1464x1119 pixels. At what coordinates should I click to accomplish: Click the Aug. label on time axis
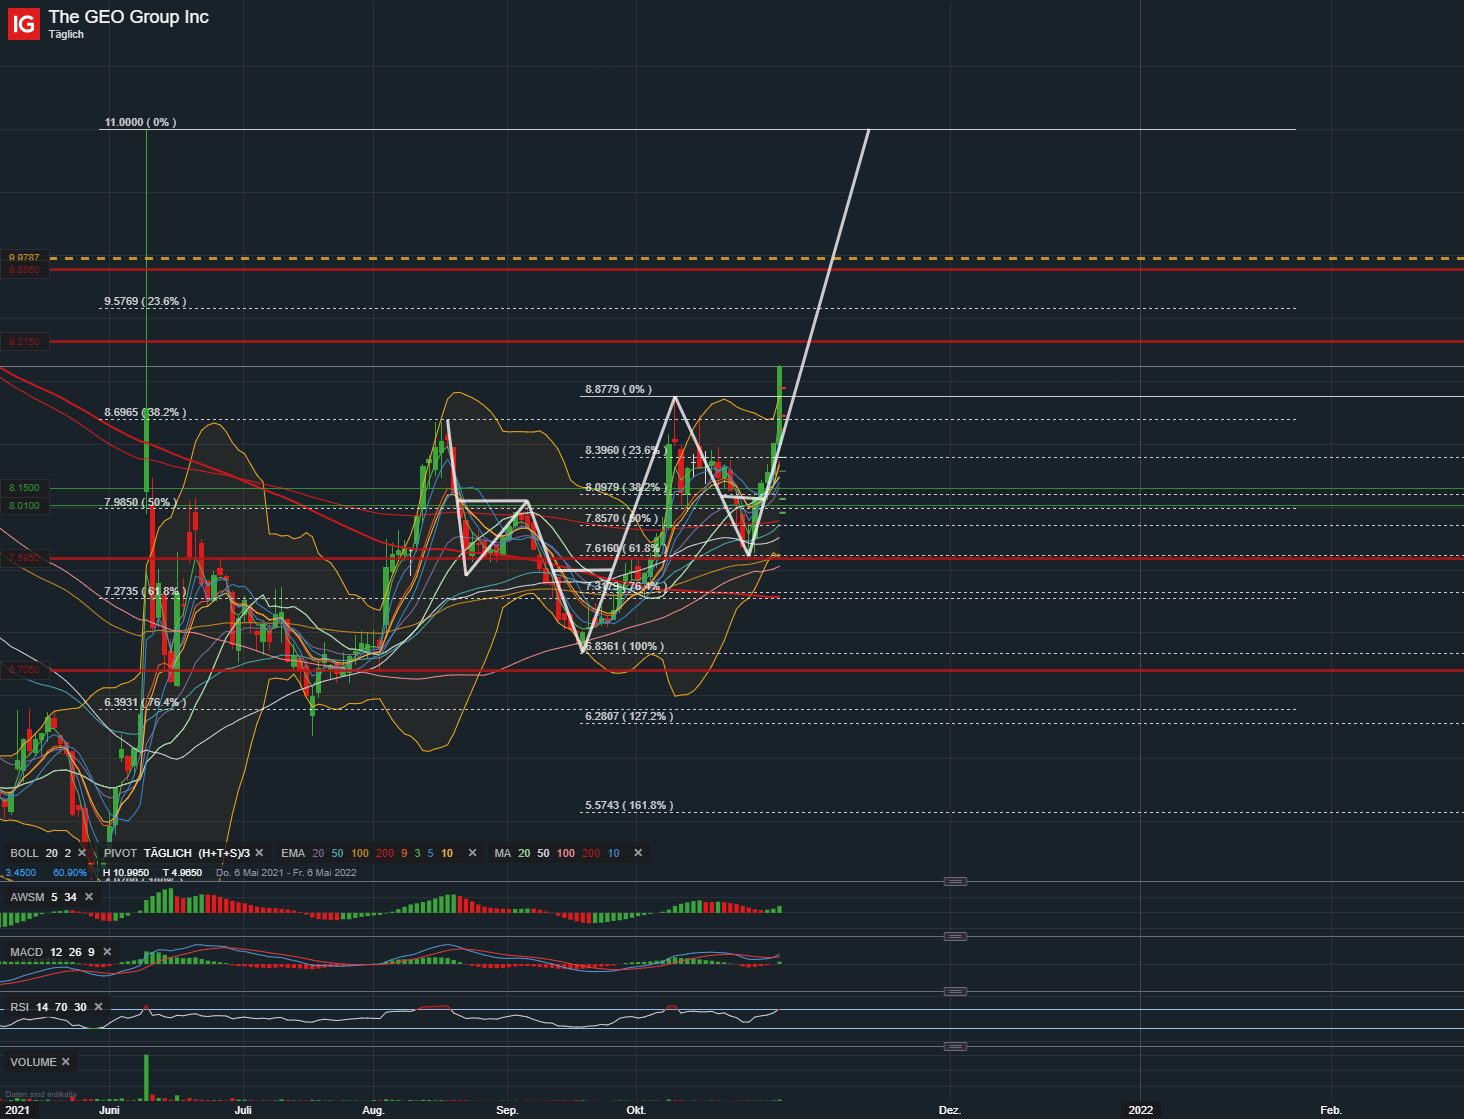point(373,1110)
